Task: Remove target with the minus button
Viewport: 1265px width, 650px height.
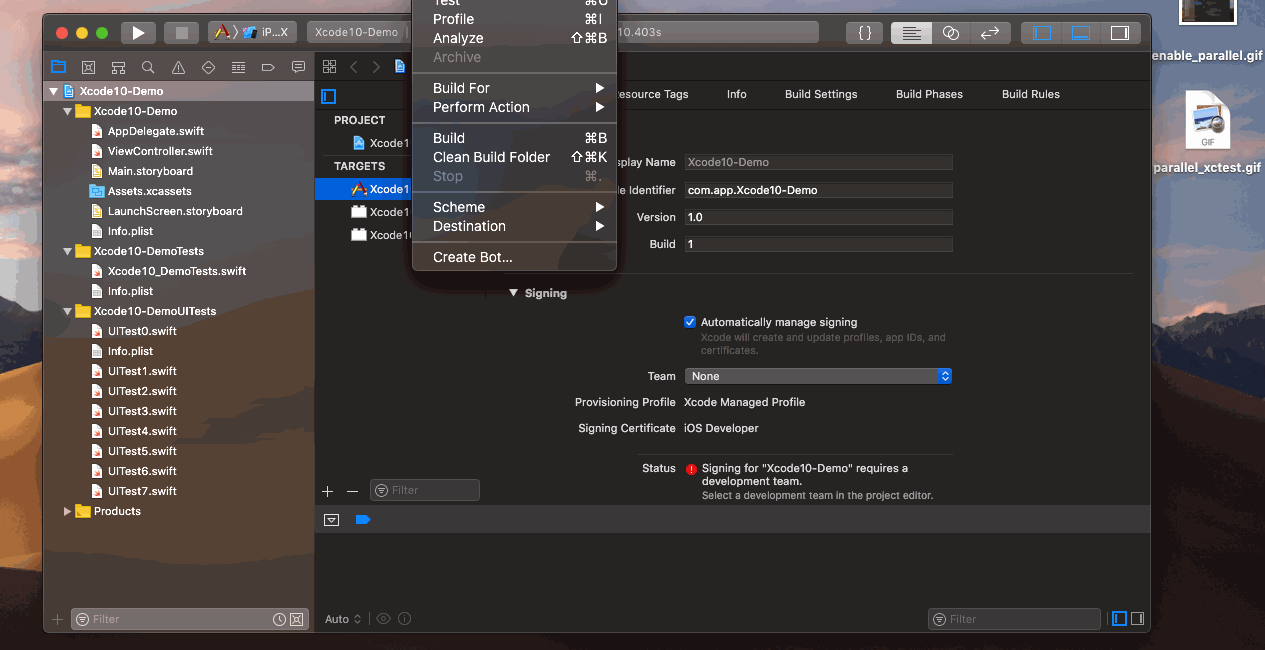Action: 352,491
